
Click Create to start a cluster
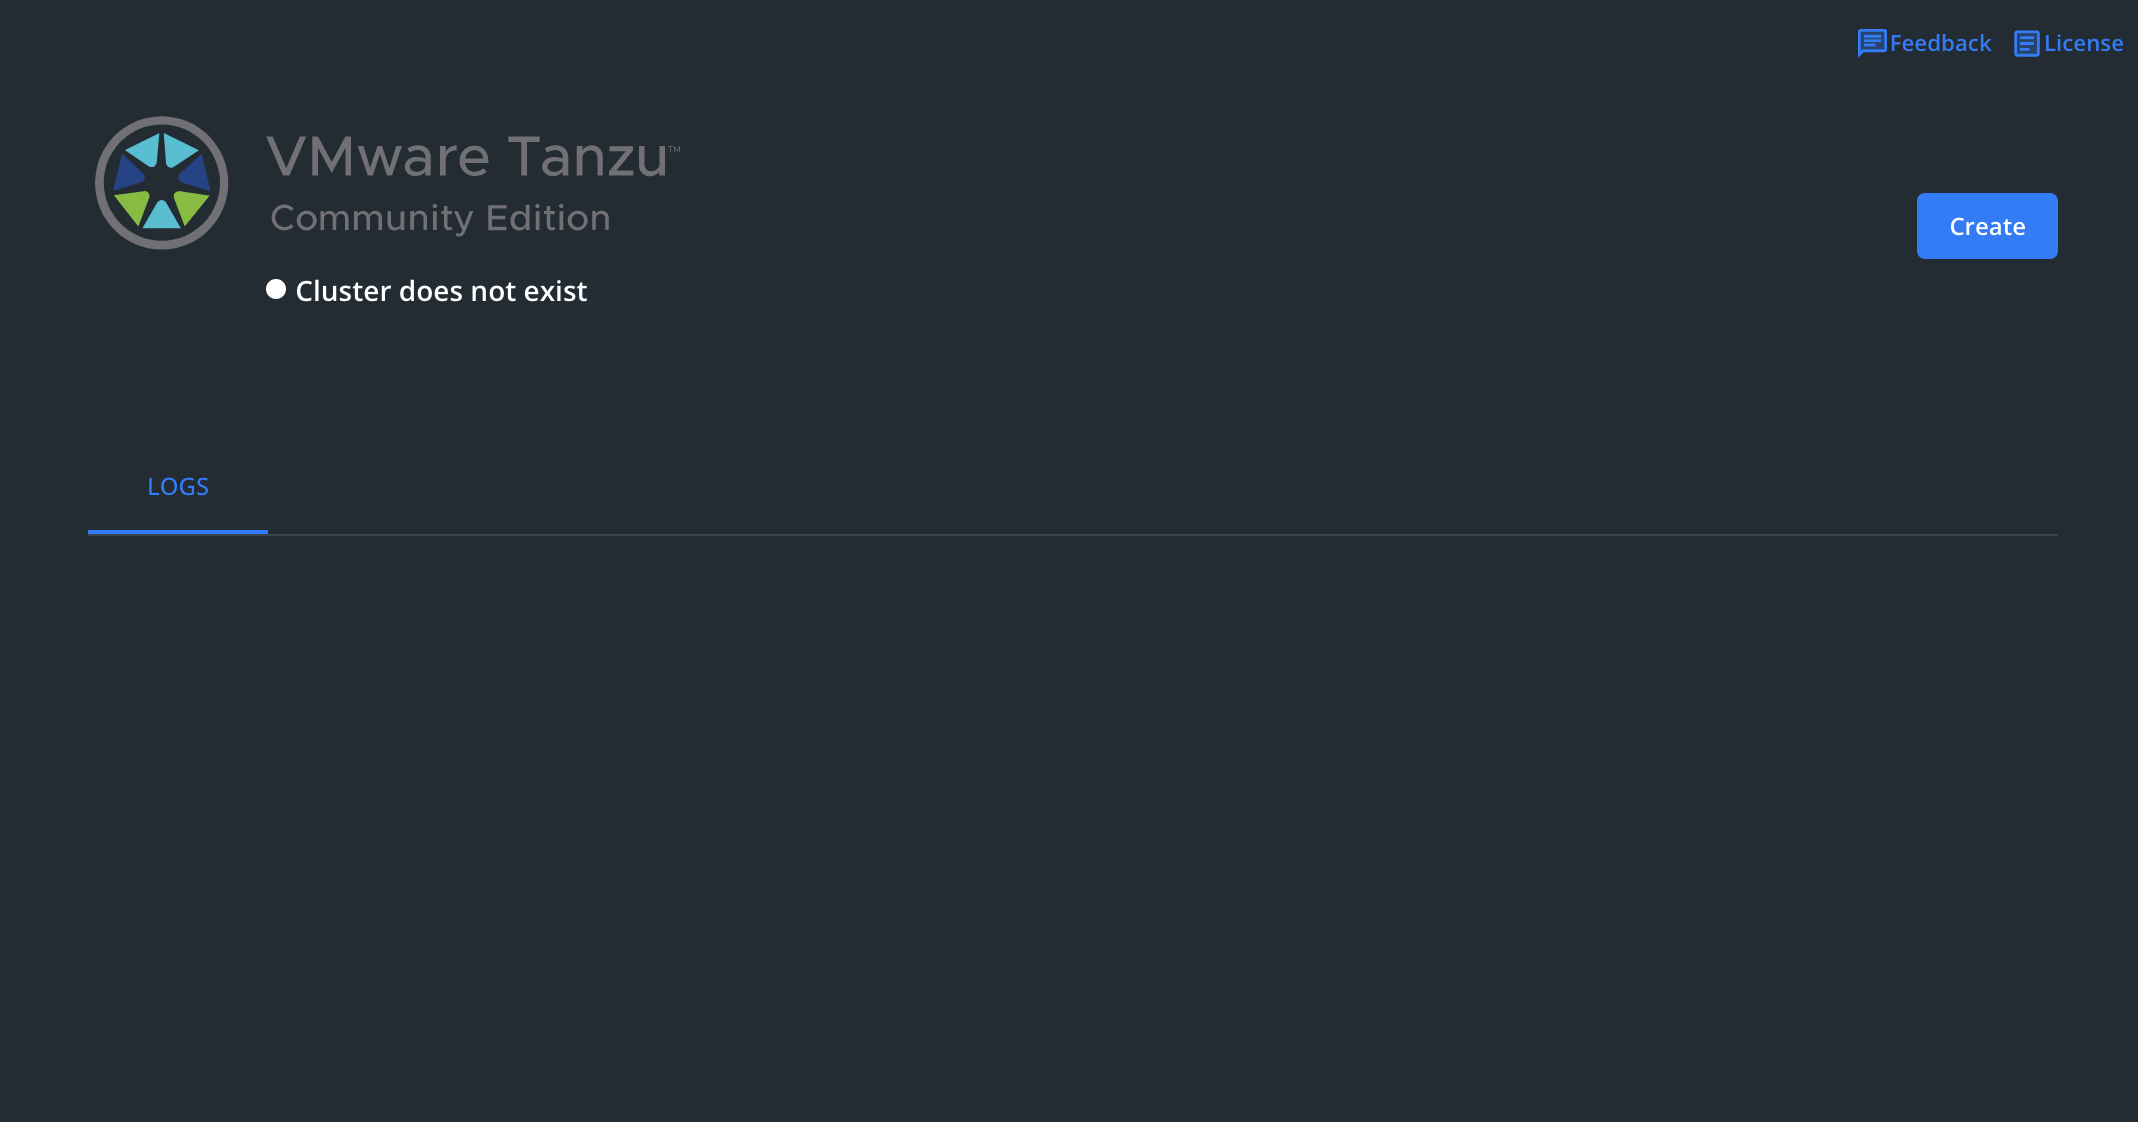coord(1986,226)
